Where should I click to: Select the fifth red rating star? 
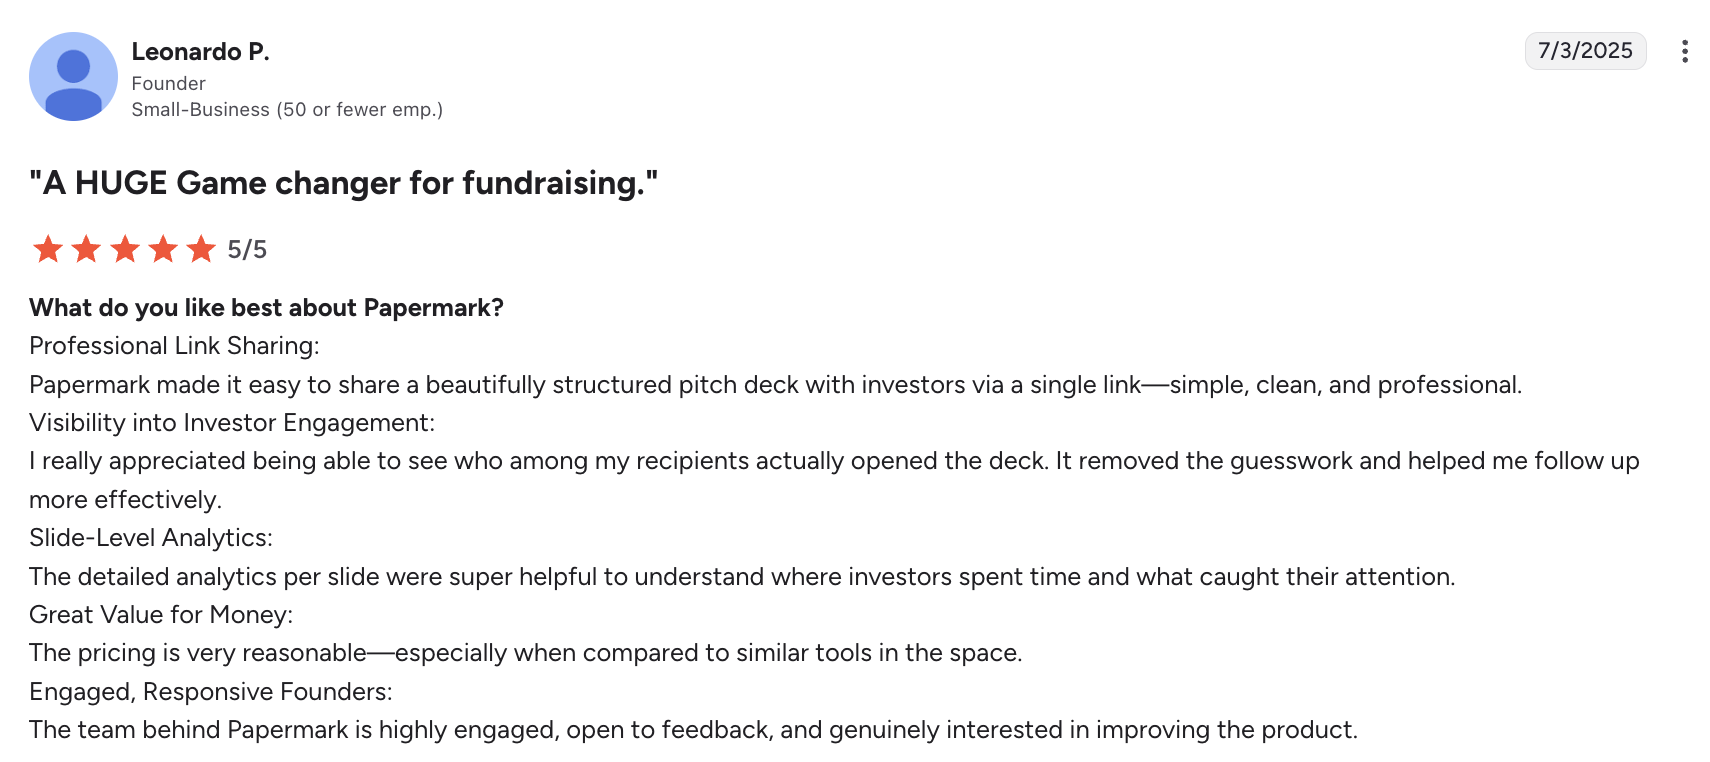(203, 249)
